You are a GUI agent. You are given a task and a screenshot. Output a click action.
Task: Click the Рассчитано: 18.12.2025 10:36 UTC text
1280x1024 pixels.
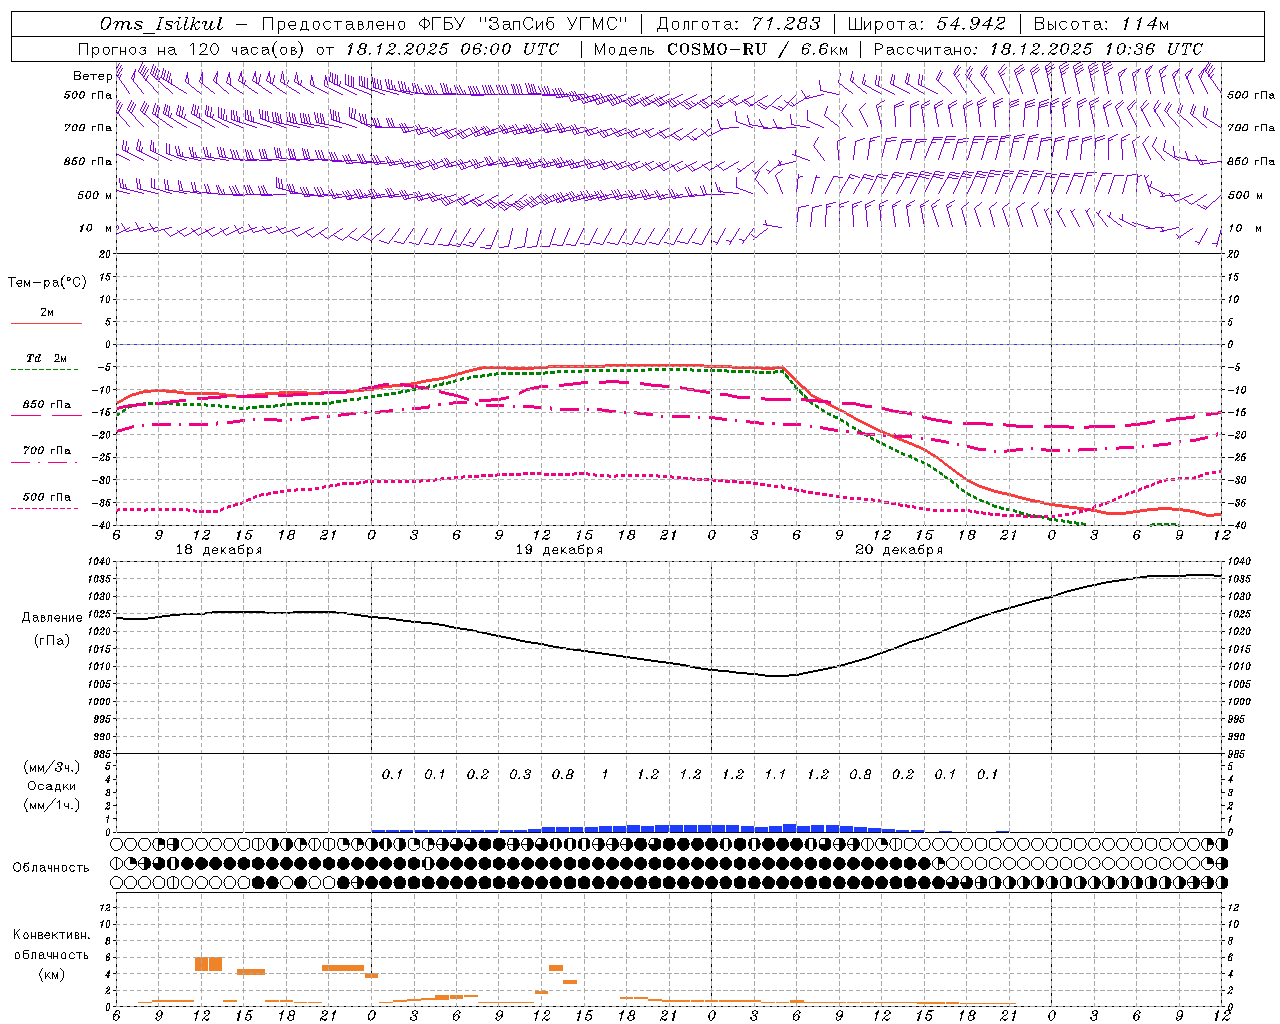pyautogui.click(x=1038, y=48)
